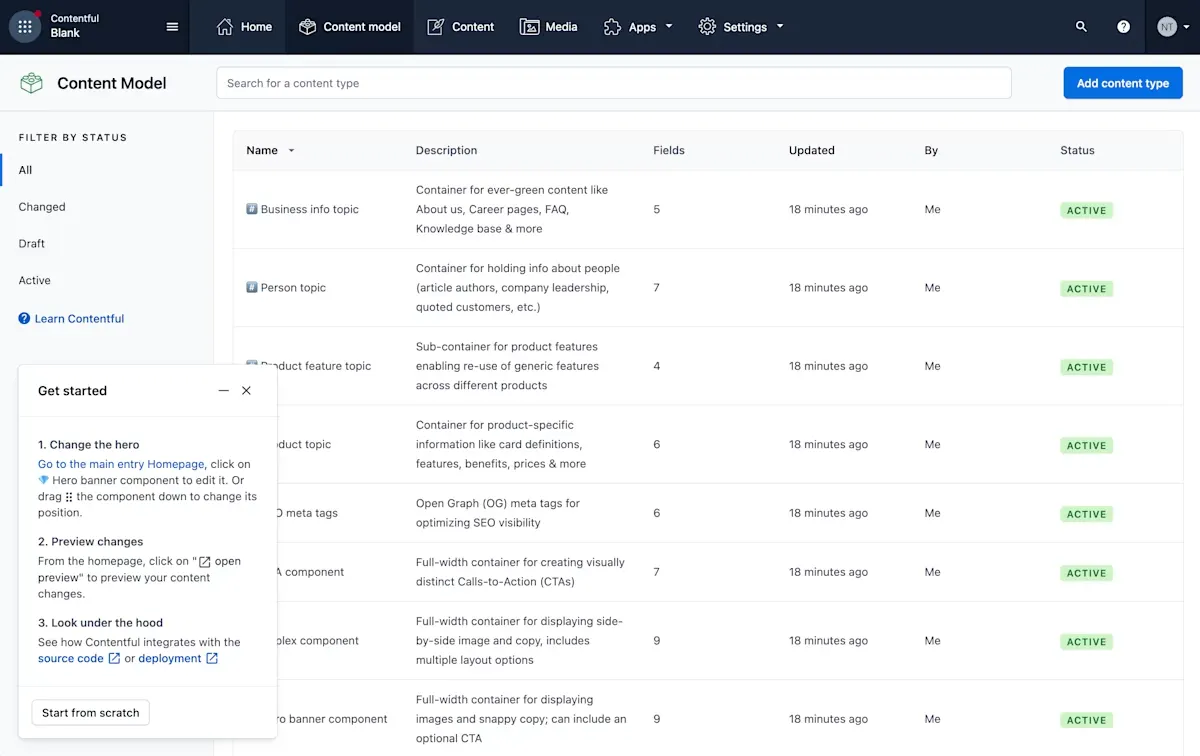Open the help question mark icon

pos(1123,27)
